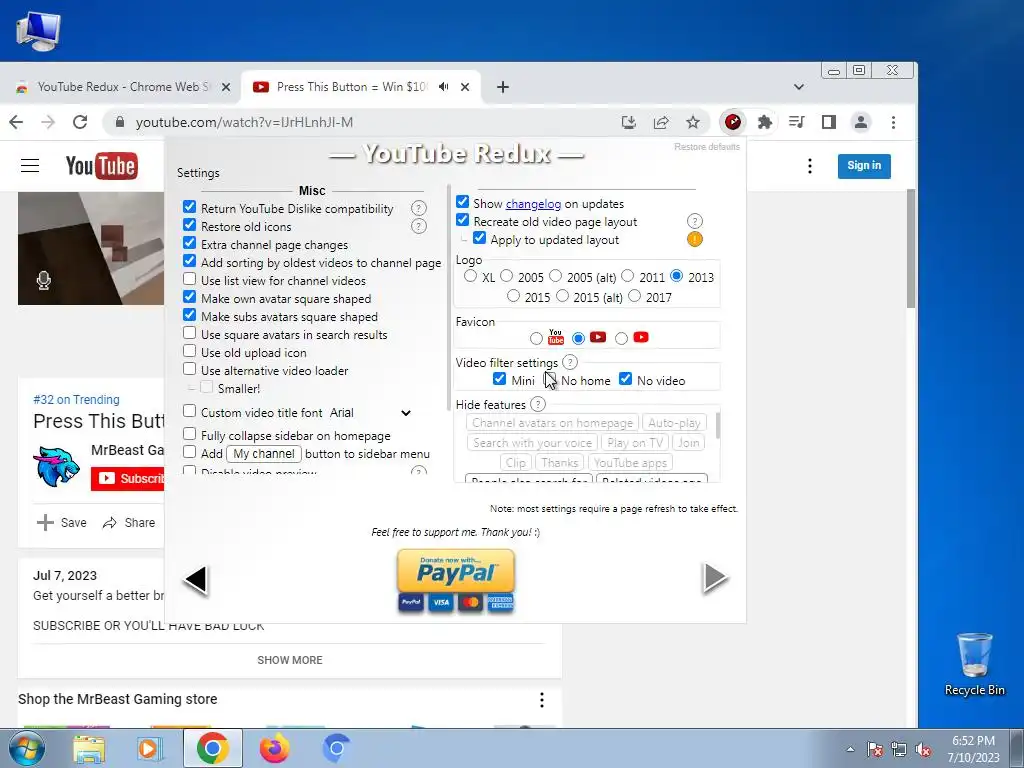1024x768 pixels.
Task: Enable Use list view for channel videos
Action: coord(189,279)
